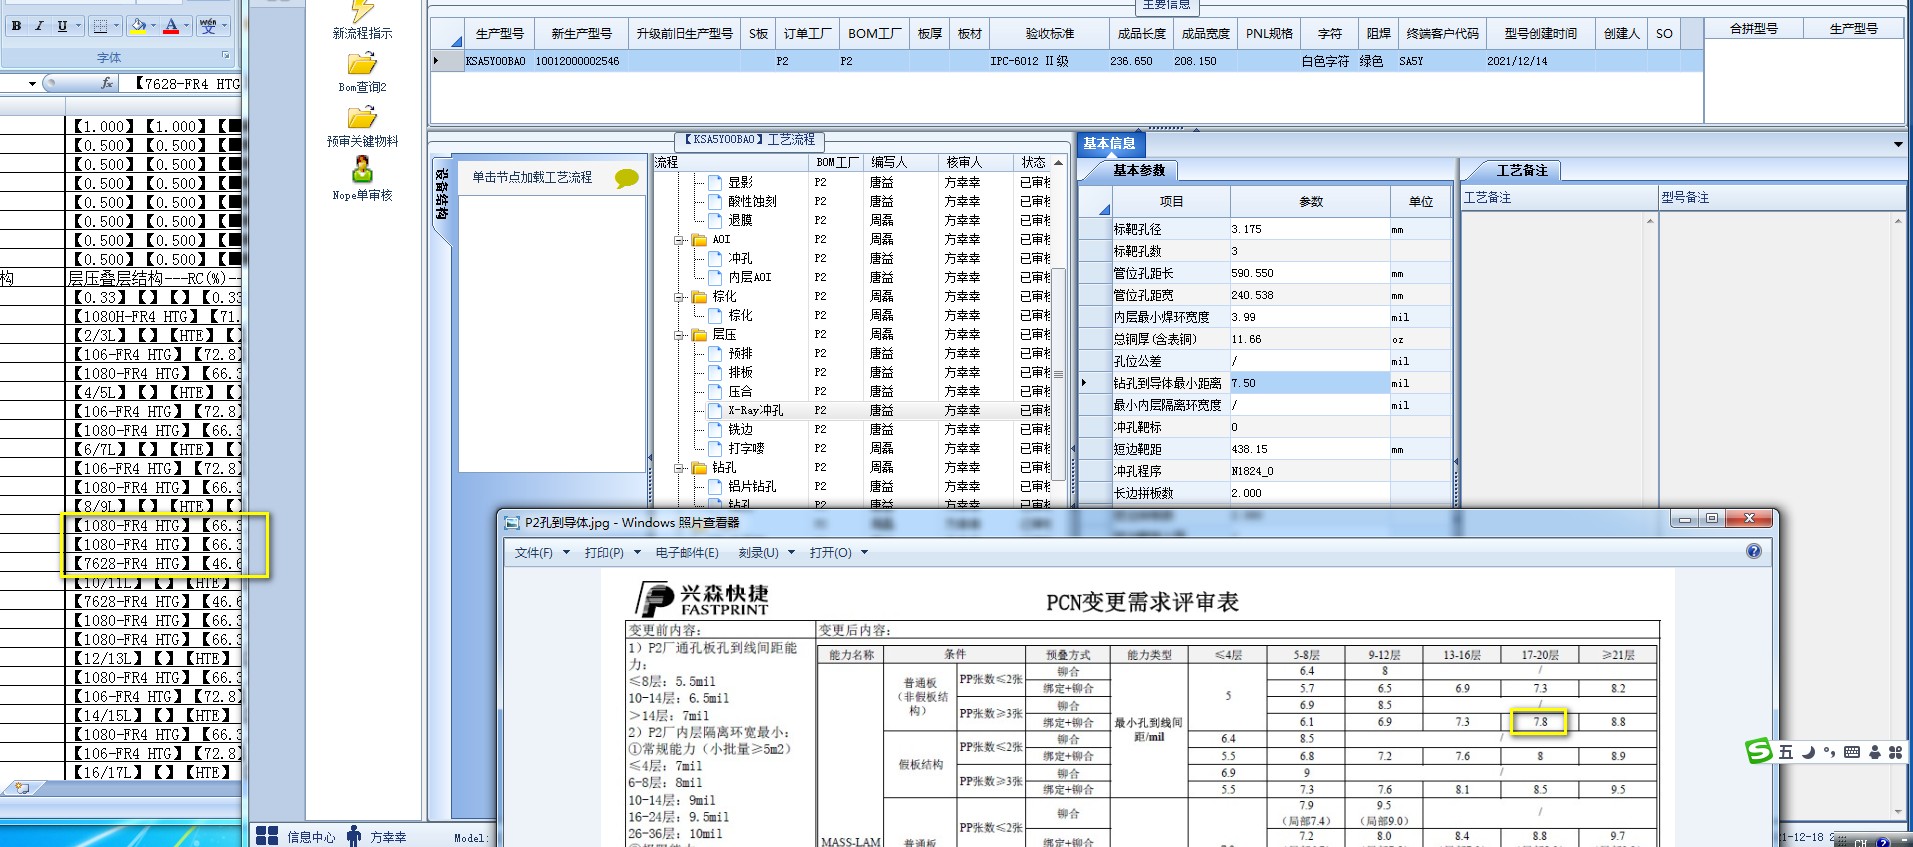
Task: Click the 方幸幸 user person icon
Action: 354,836
